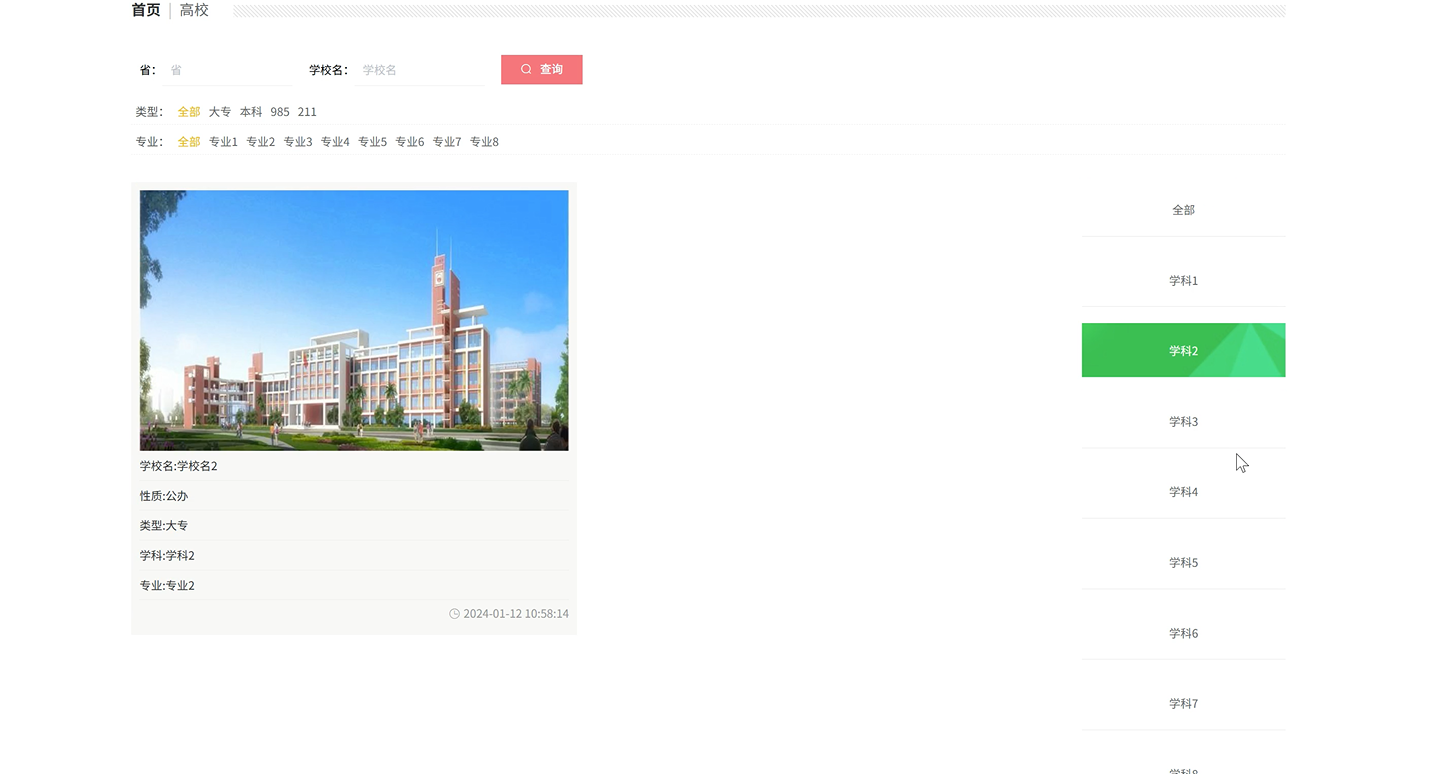Select 全部 in the 专业 filter row
Screen dimensions: 1429x774
[x=189, y=142]
